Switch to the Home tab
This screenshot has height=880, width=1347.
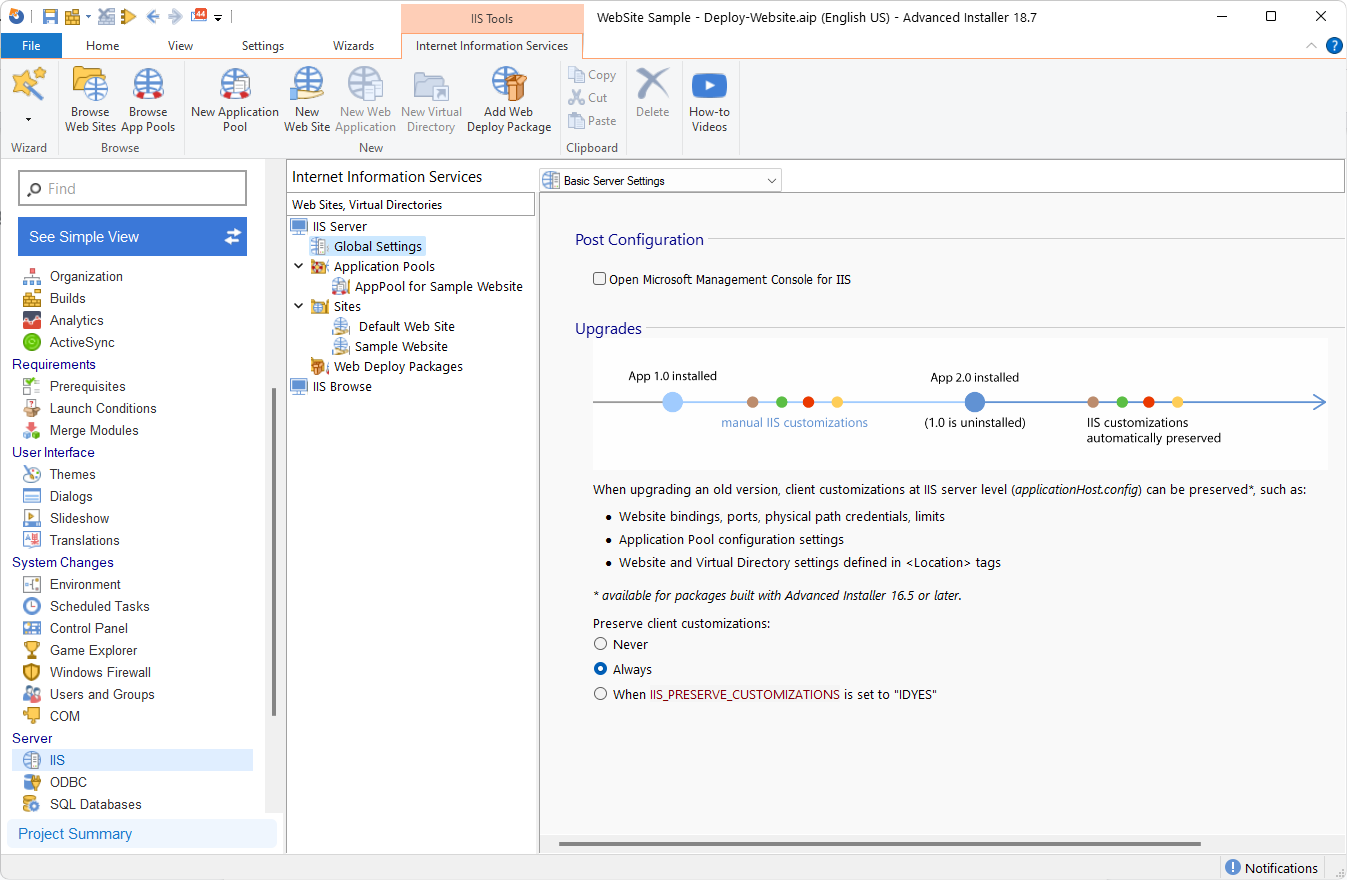pos(103,46)
